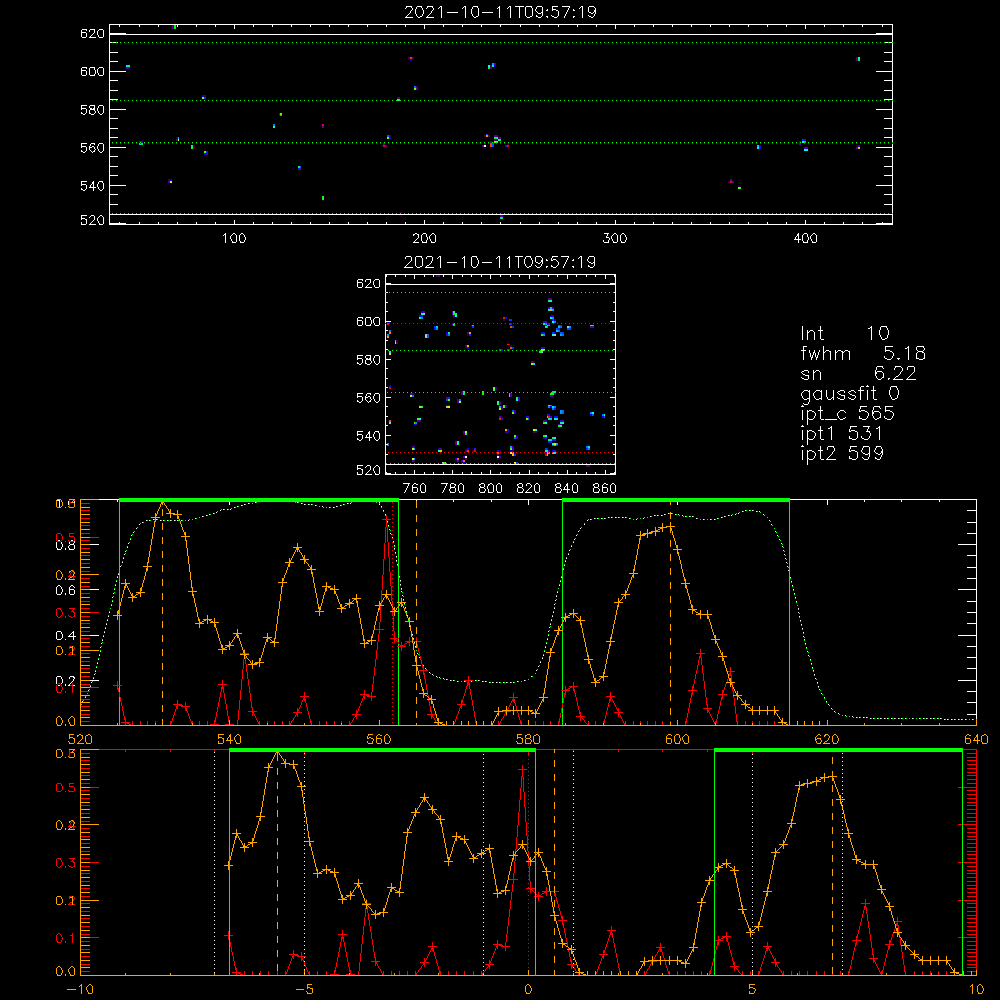Click the third plot's x-axis label 600

[x=677, y=739]
